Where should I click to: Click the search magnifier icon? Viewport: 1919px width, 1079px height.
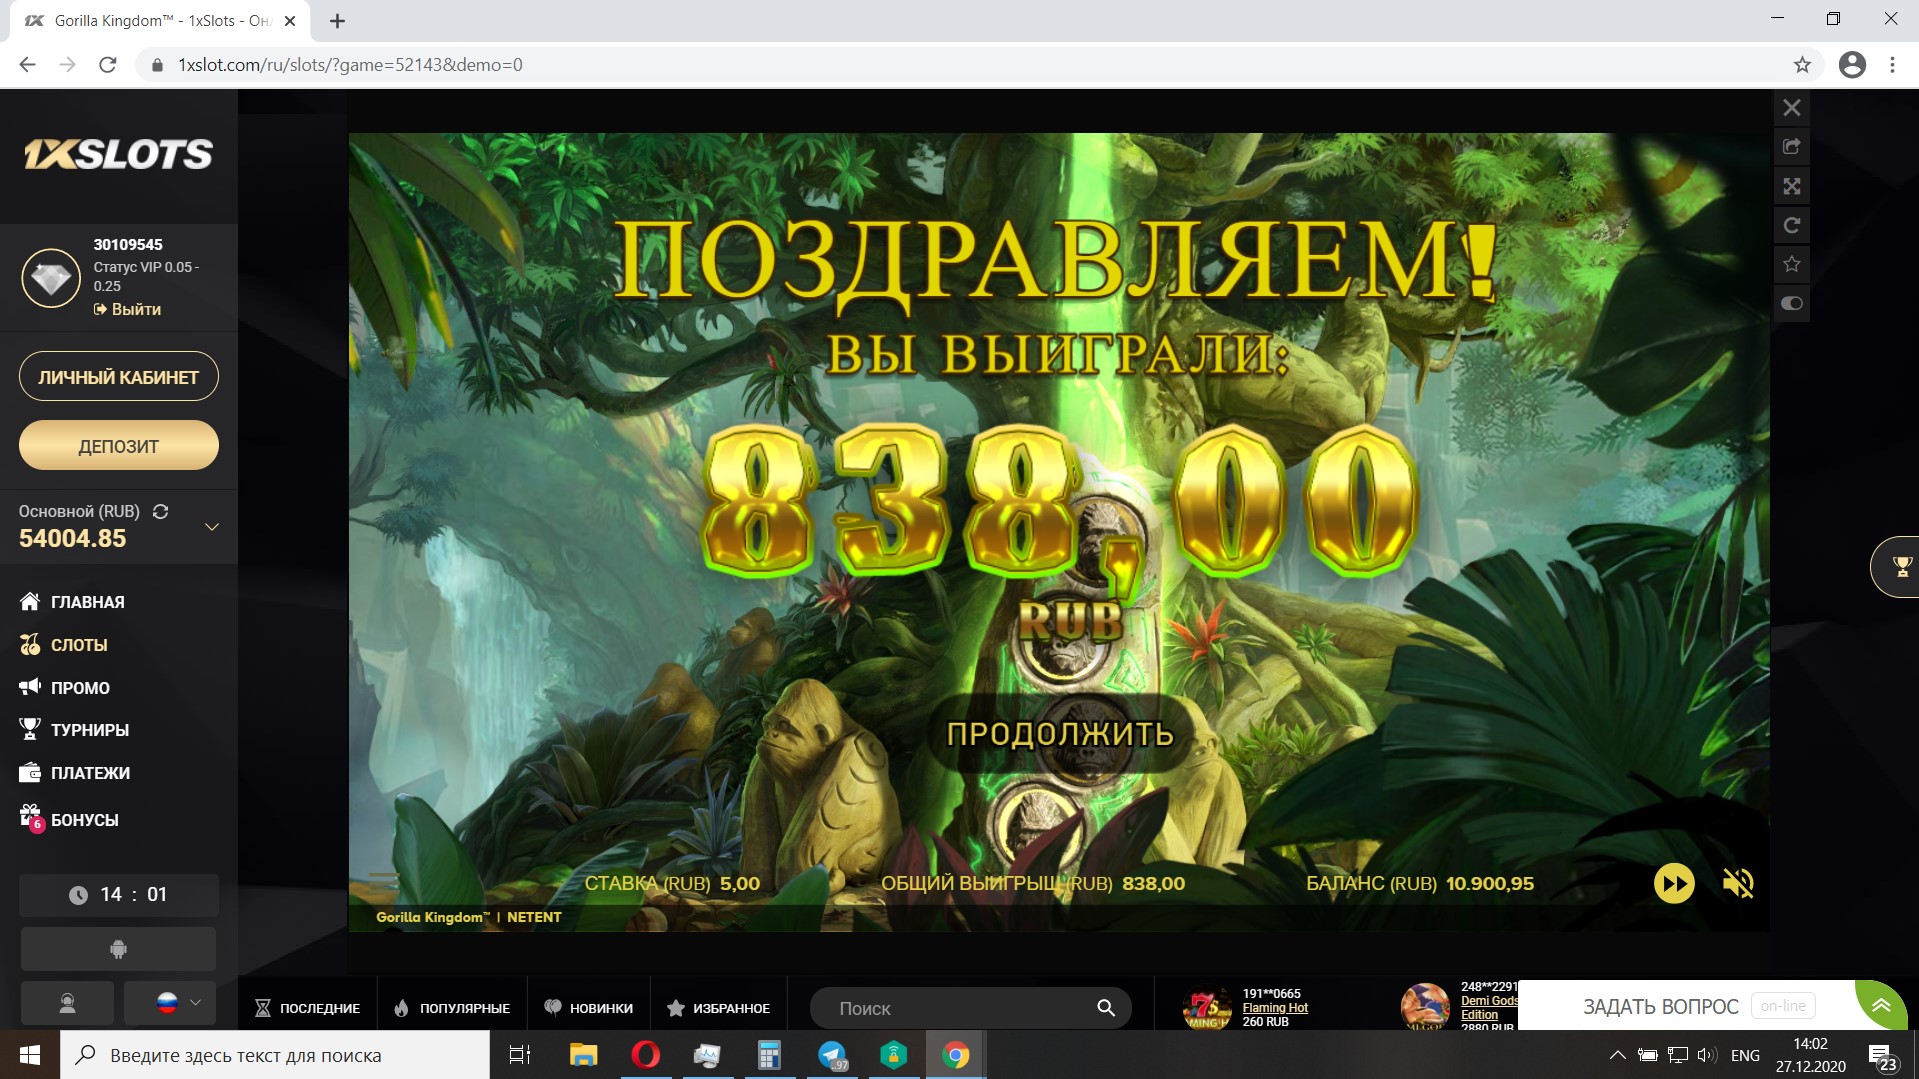(1105, 1008)
